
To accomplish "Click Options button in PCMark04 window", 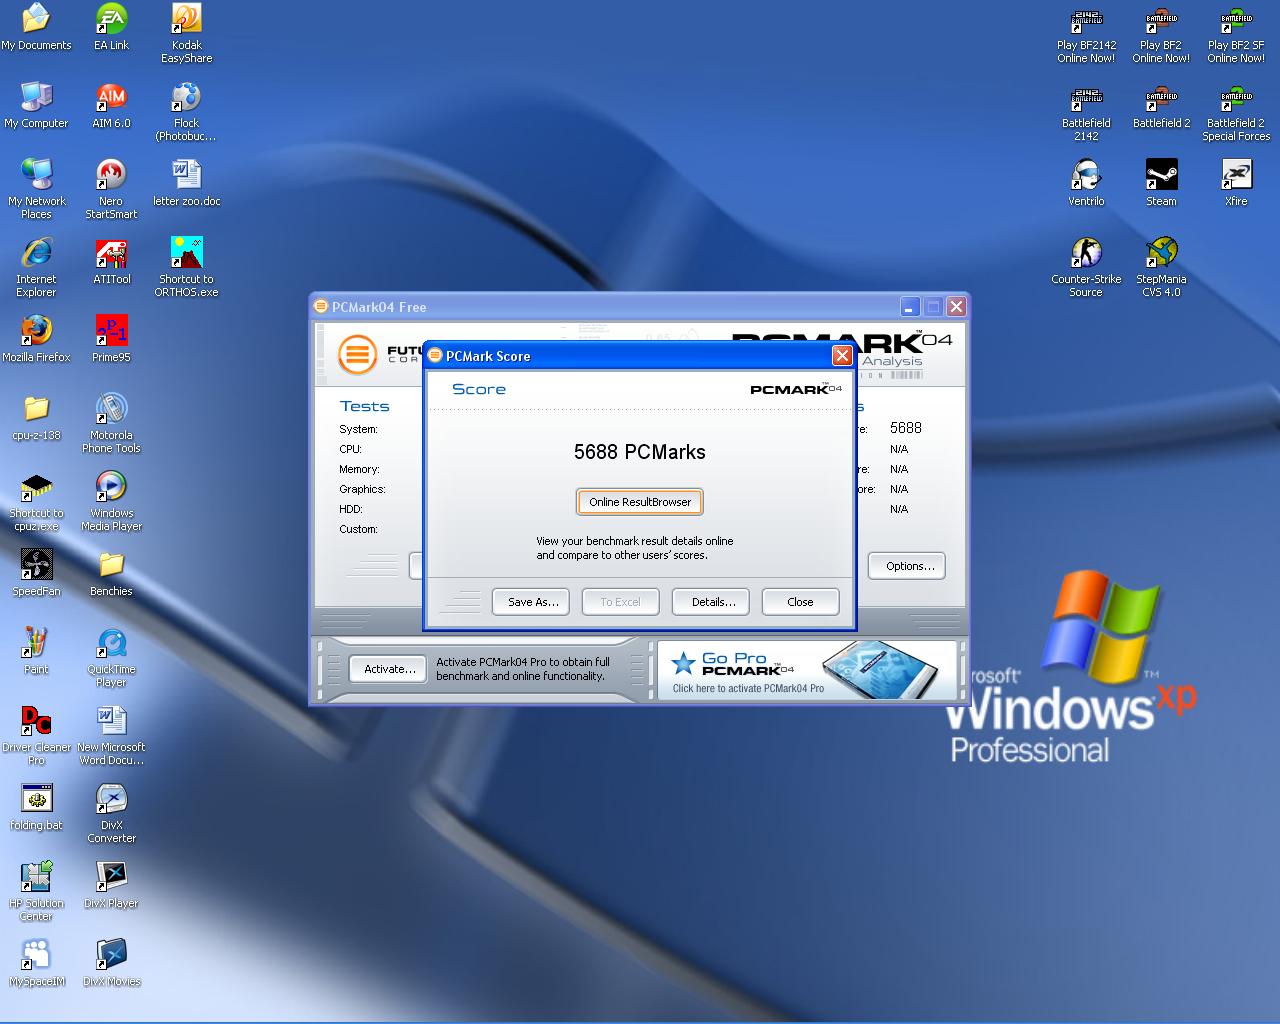I will [x=907, y=566].
